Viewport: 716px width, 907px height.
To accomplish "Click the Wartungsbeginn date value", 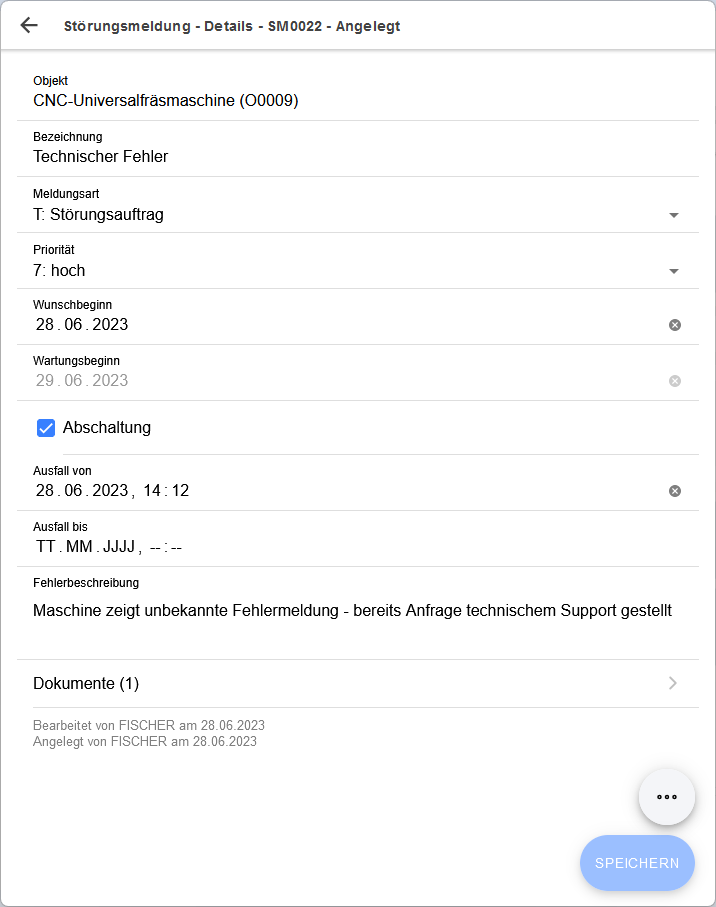I will point(82,381).
